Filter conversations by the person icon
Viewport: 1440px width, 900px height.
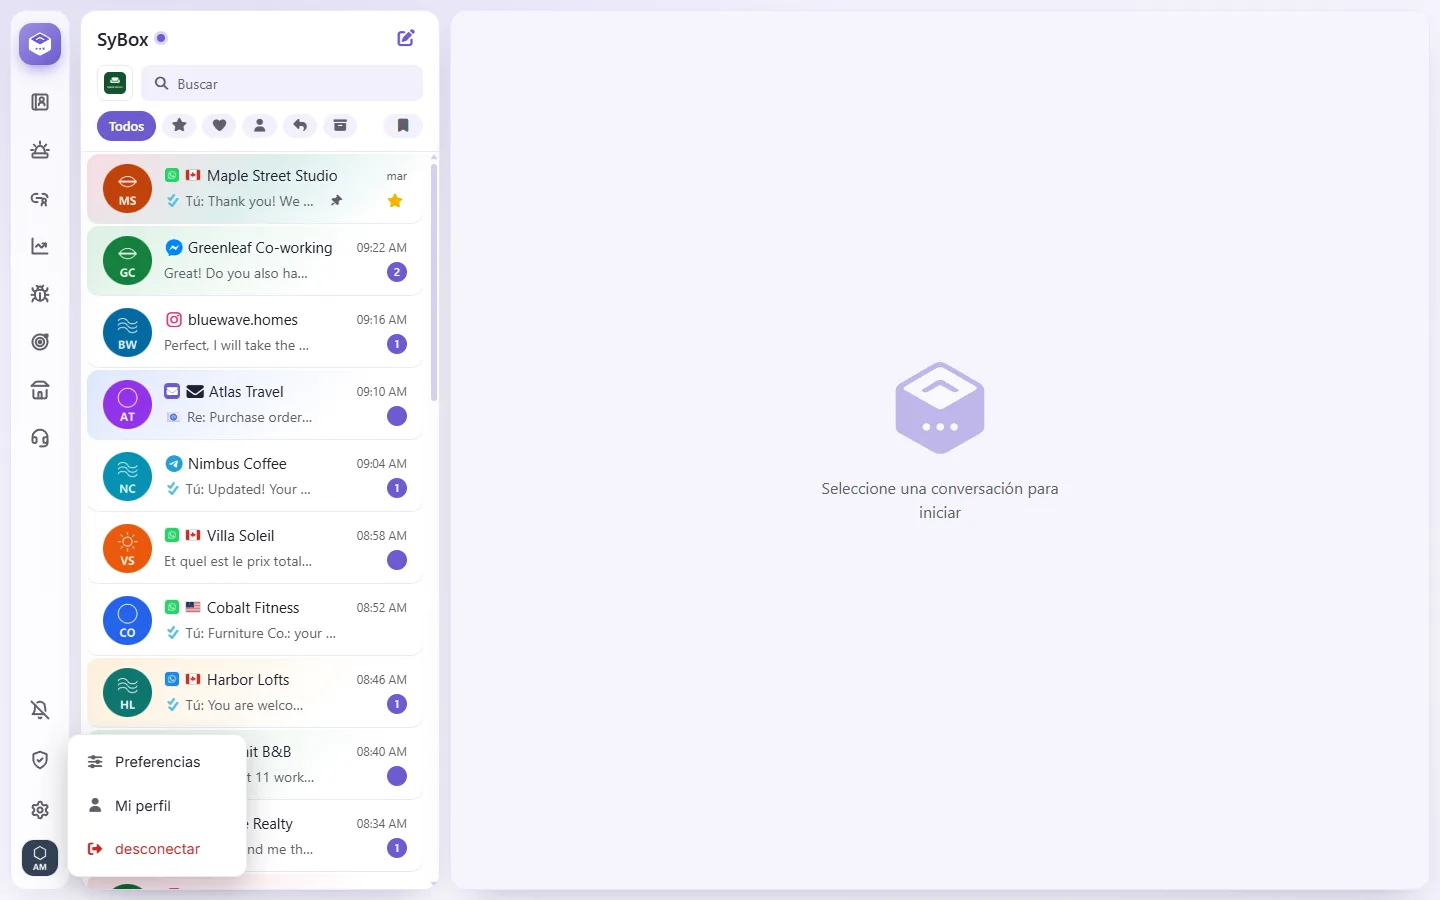pos(259,125)
